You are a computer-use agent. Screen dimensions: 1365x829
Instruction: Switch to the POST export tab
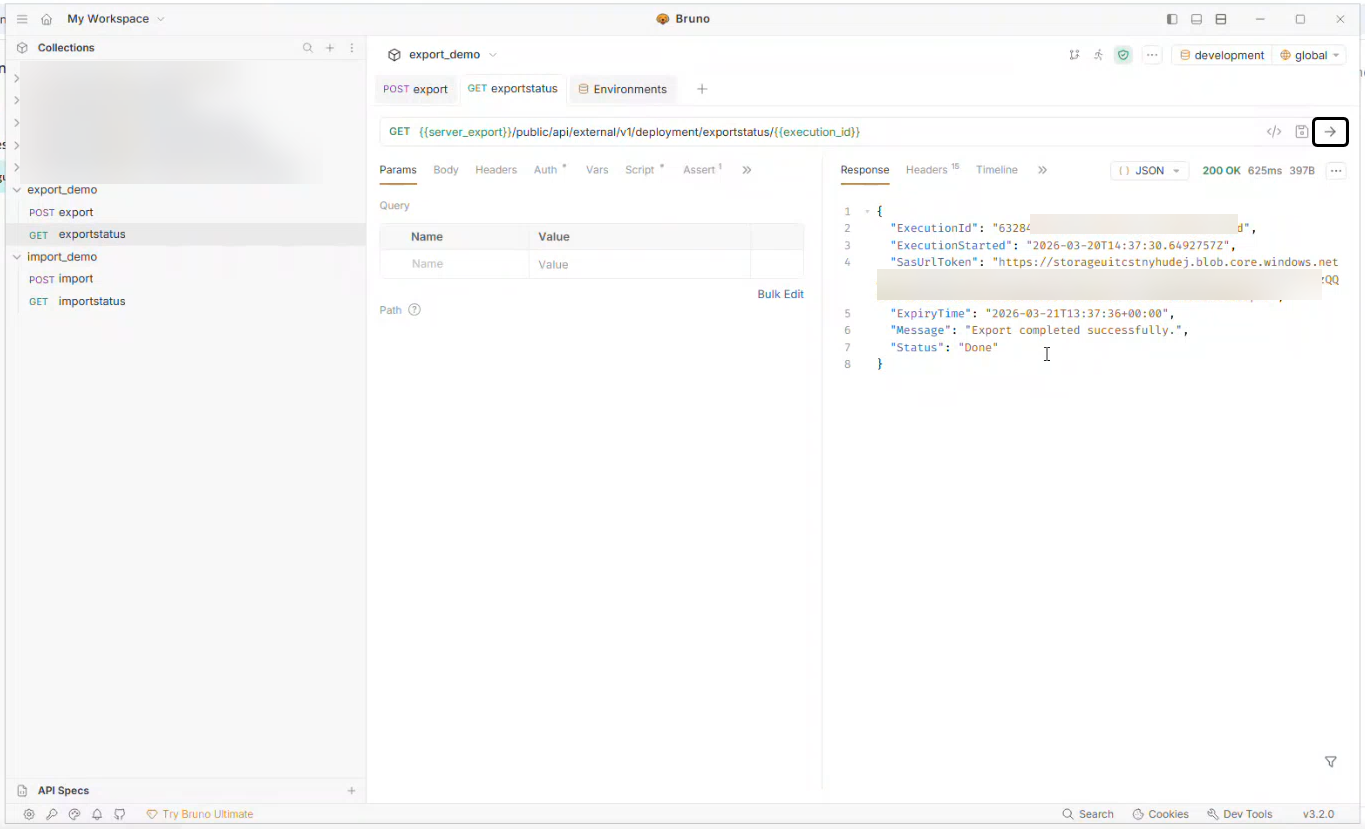[x=415, y=89]
